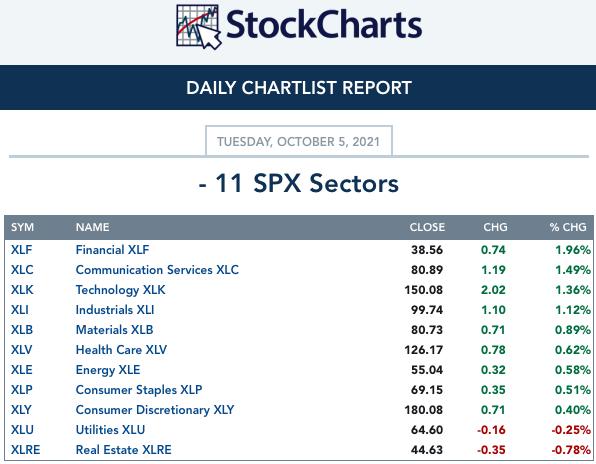Viewport: 596px width, 464px height.
Task: Click the CLOSE column header
Action: (427, 227)
